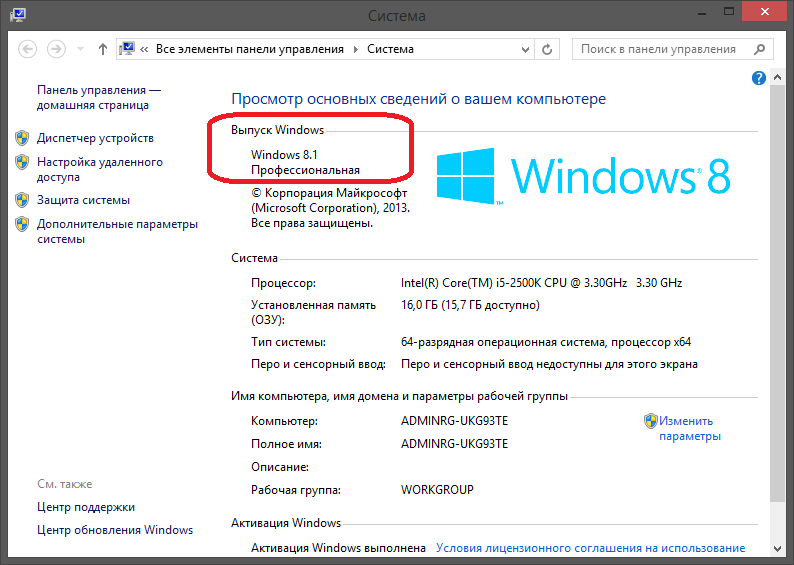Go back with the back arrow

27,49
